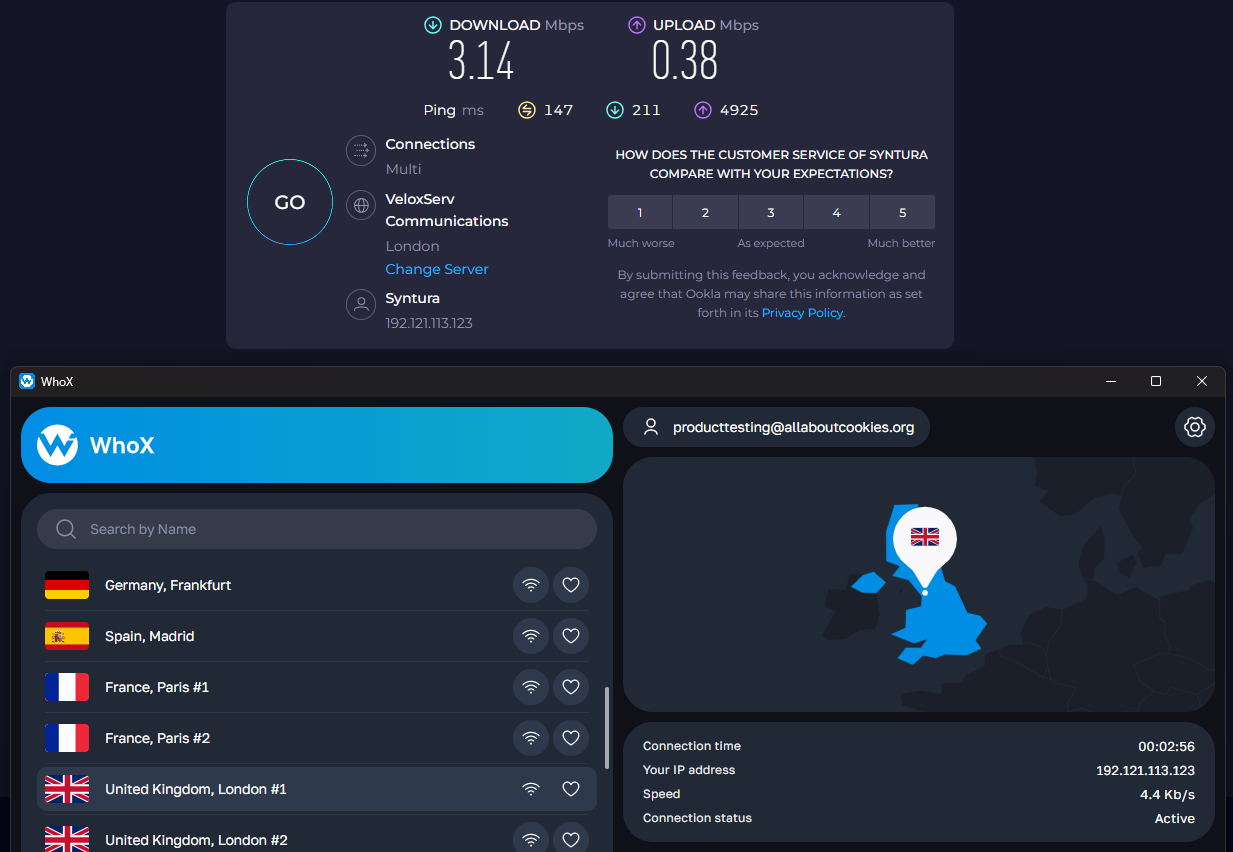
Task: Click the Spain flag icon
Action: point(67,636)
